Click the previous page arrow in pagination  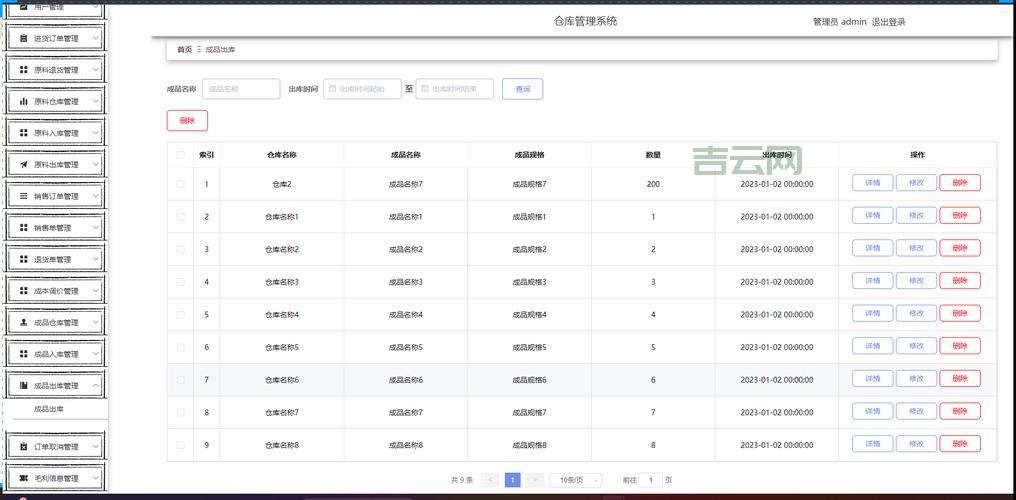[x=491, y=480]
